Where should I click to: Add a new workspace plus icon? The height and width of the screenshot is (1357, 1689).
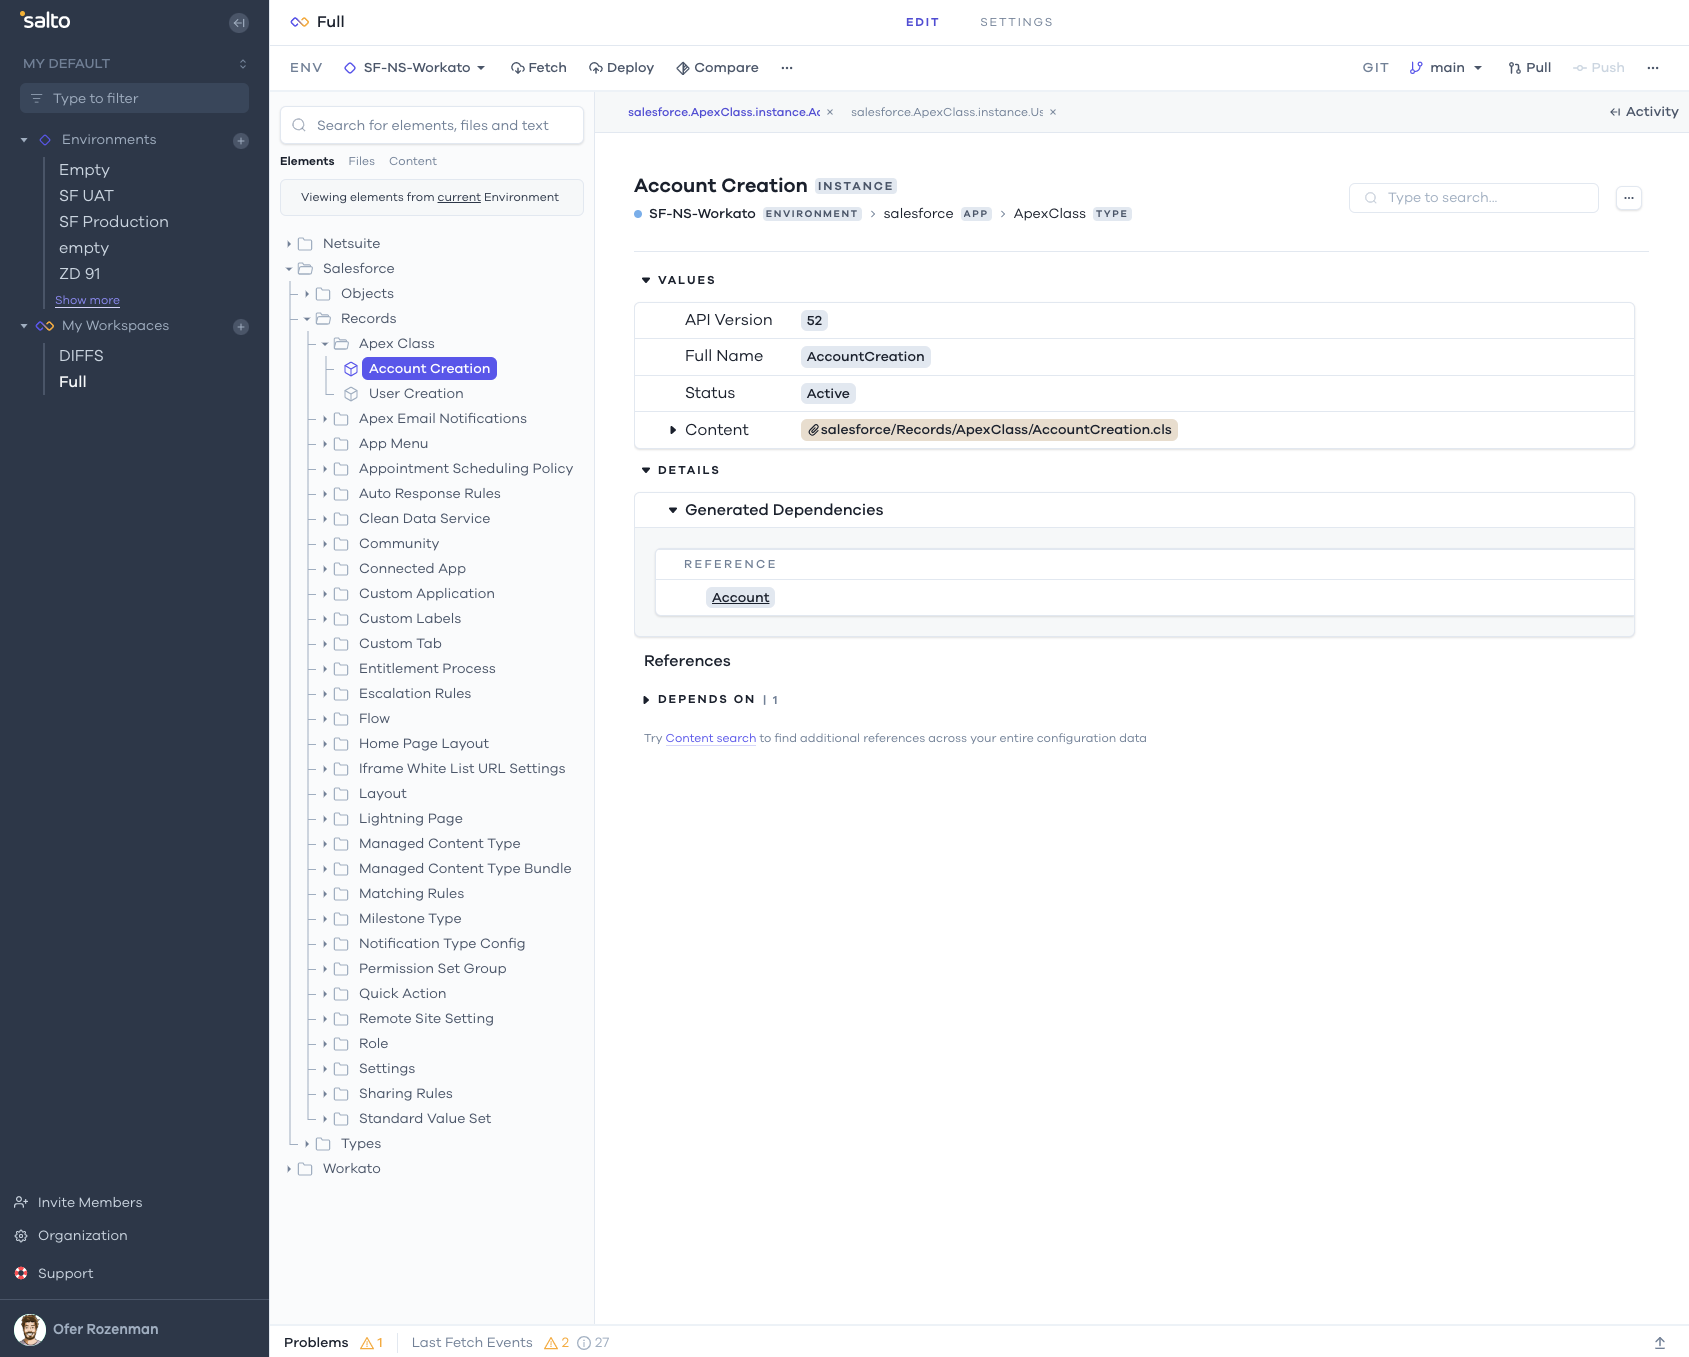pyautogui.click(x=241, y=327)
